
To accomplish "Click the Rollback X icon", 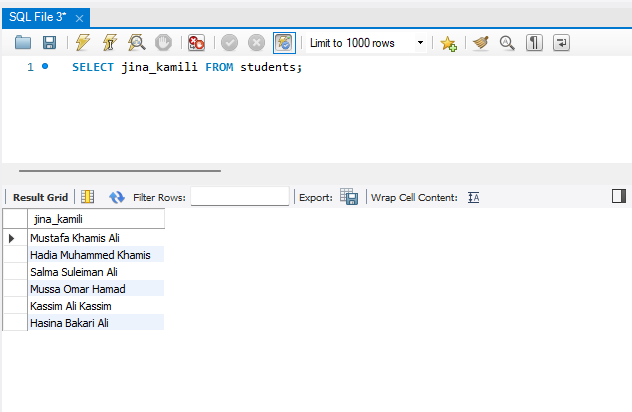I will (x=256, y=42).
